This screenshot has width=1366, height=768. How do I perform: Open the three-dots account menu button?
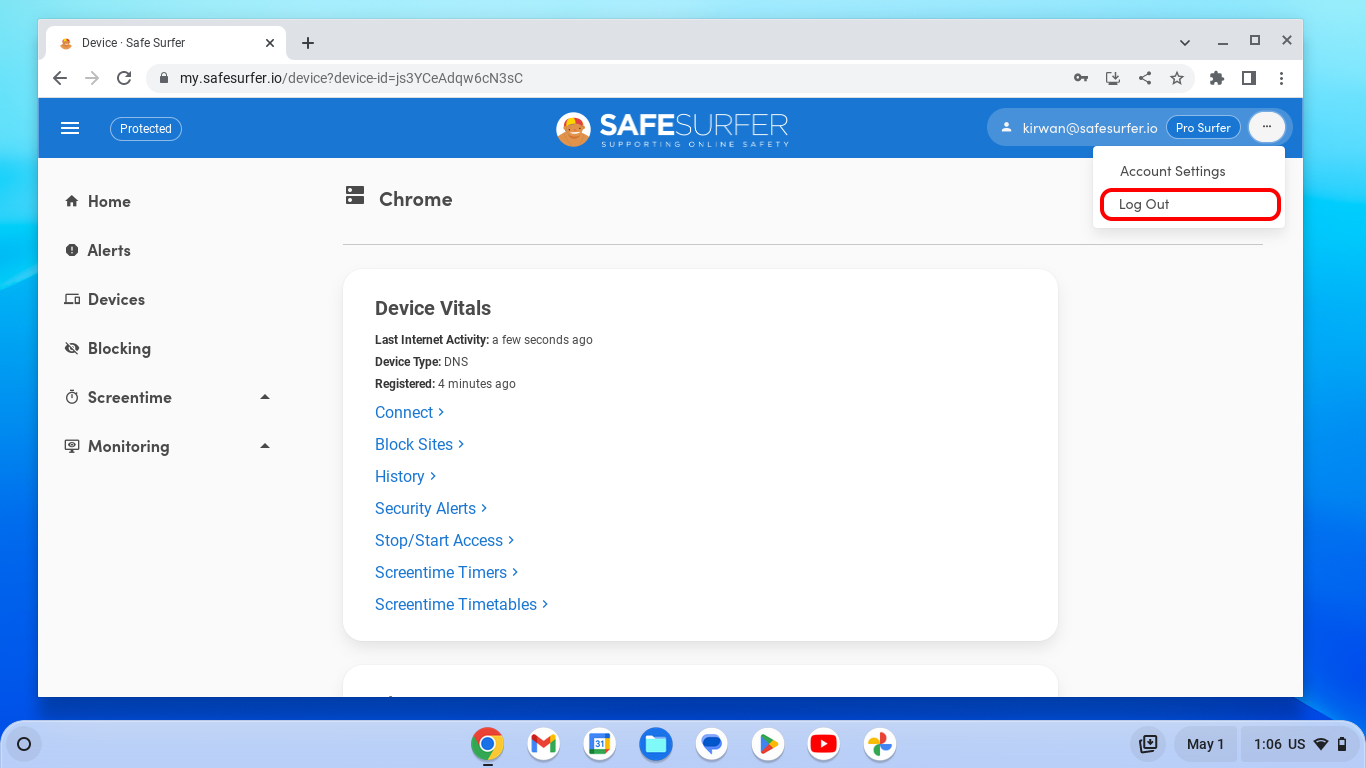click(1266, 127)
